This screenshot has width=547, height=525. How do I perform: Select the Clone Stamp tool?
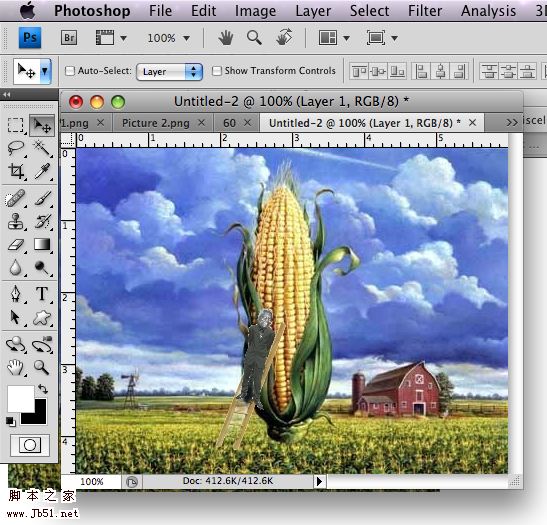[15, 221]
